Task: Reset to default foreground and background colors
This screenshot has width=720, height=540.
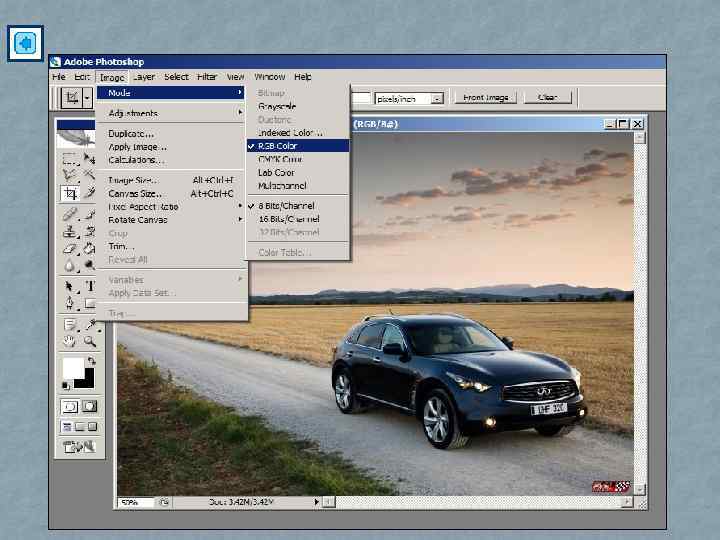Action: 66,386
